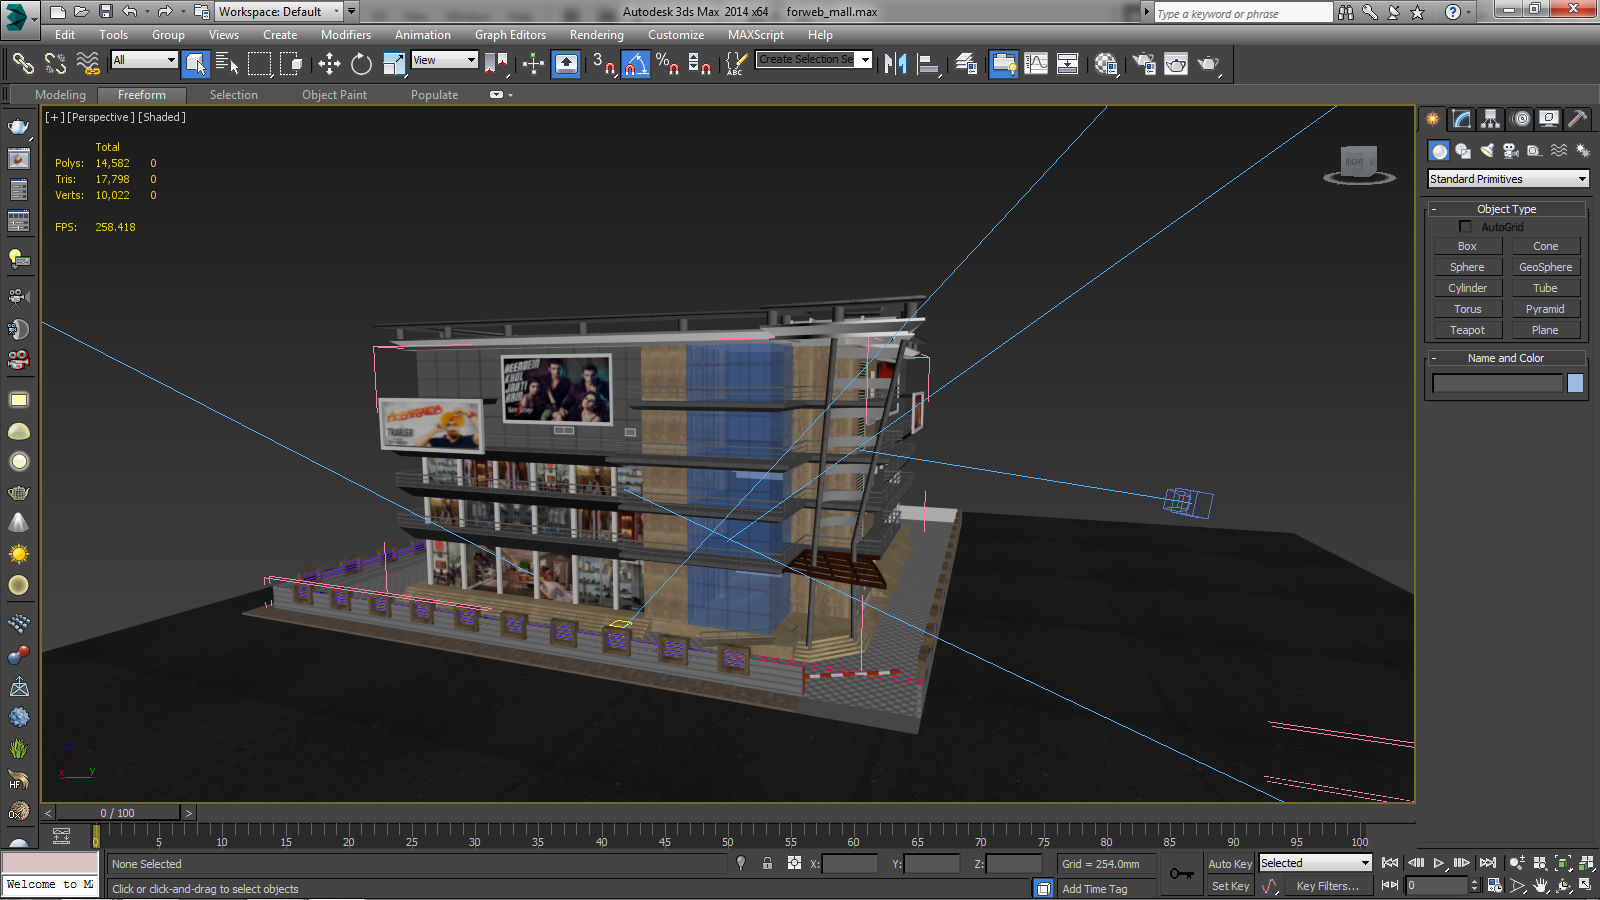
Task: Click the object name input field
Action: pos(1497,382)
